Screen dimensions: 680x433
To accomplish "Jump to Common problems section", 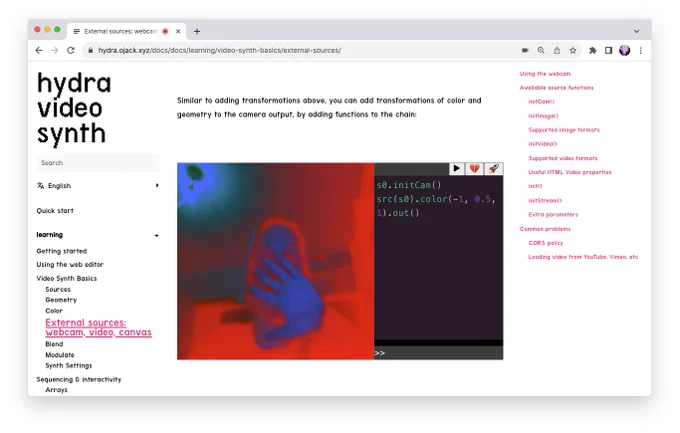I will coord(545,229).
